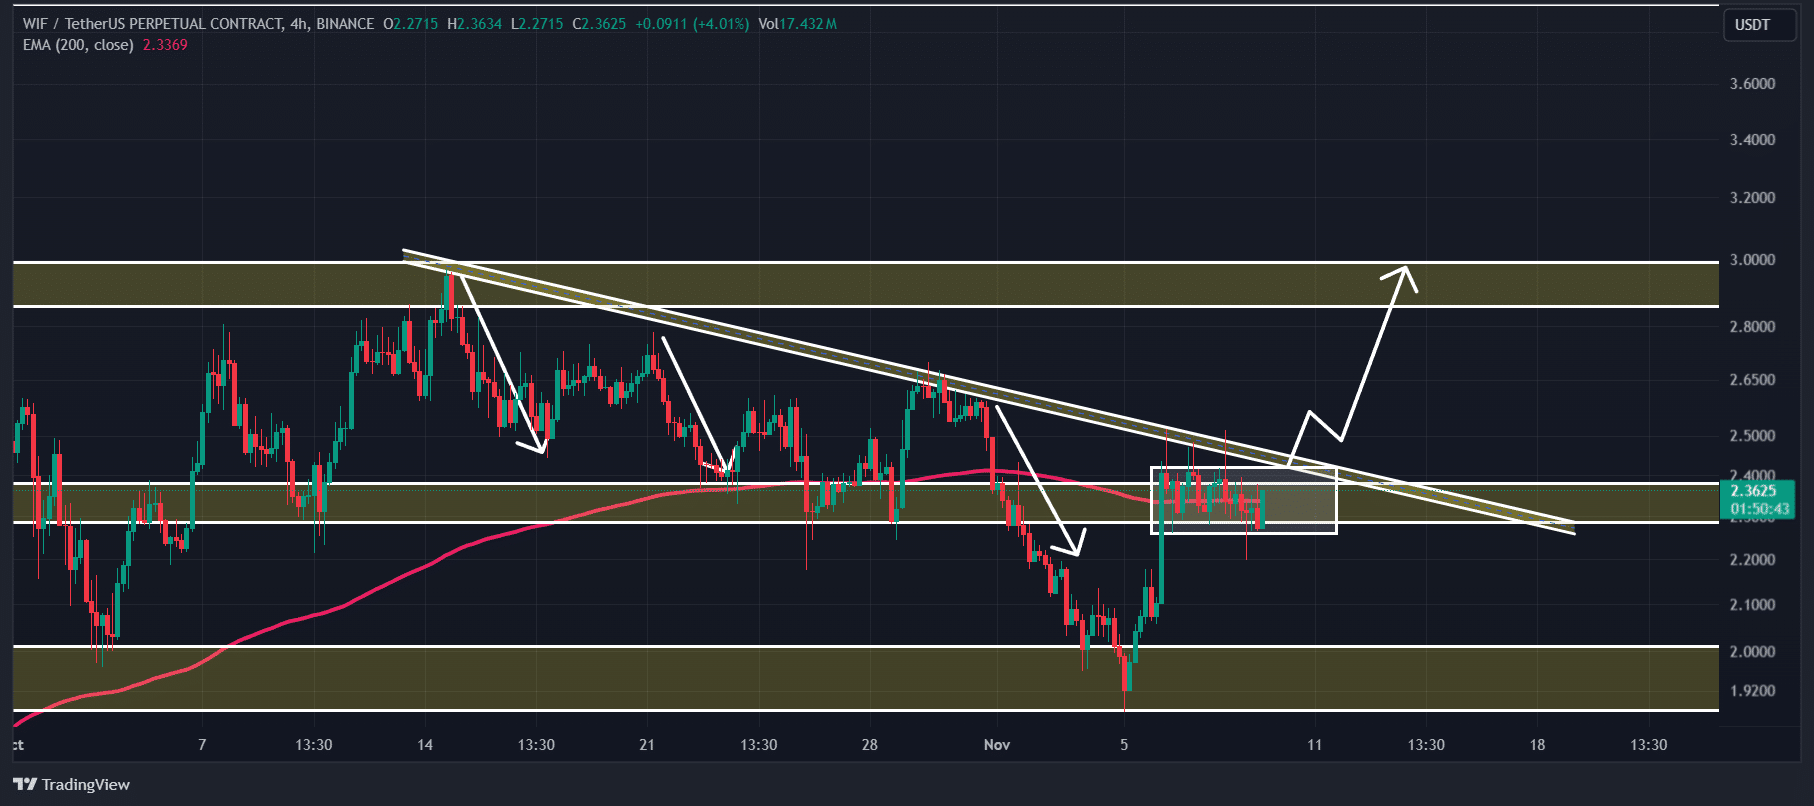This screenshot has height=806, width=1814.
Task: Click the EMA (200, close) indicator legend
Action: pyautogui.click(x=78, y=45)
